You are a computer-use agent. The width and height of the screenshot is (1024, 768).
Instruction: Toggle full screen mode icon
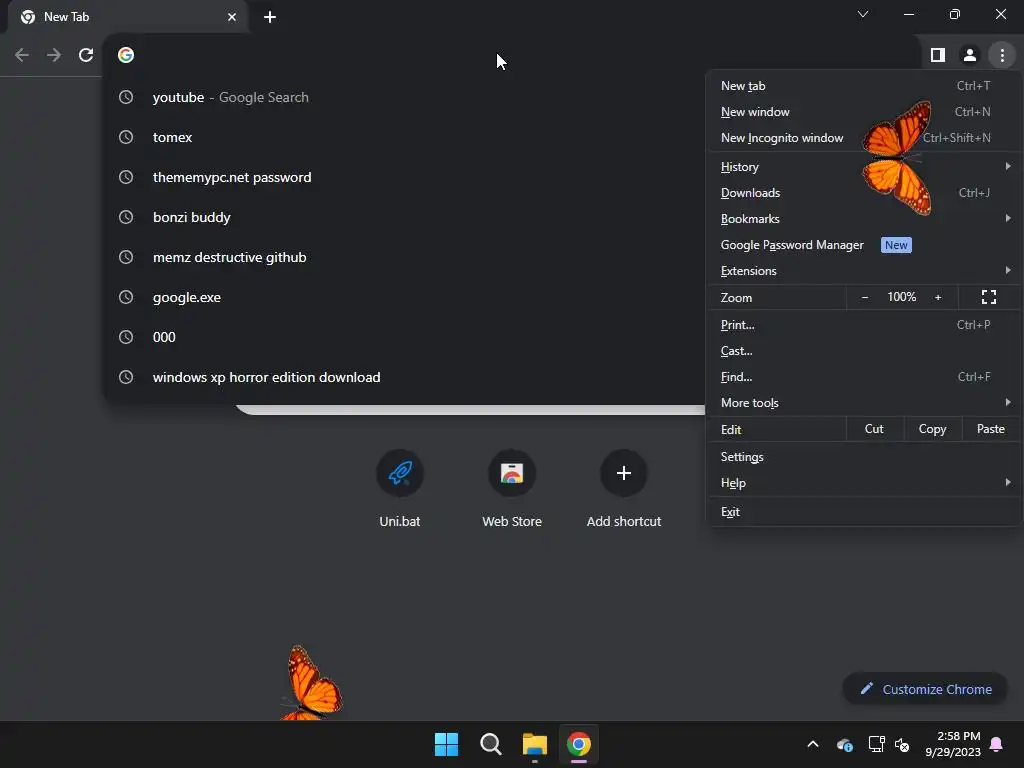point(989,297)
